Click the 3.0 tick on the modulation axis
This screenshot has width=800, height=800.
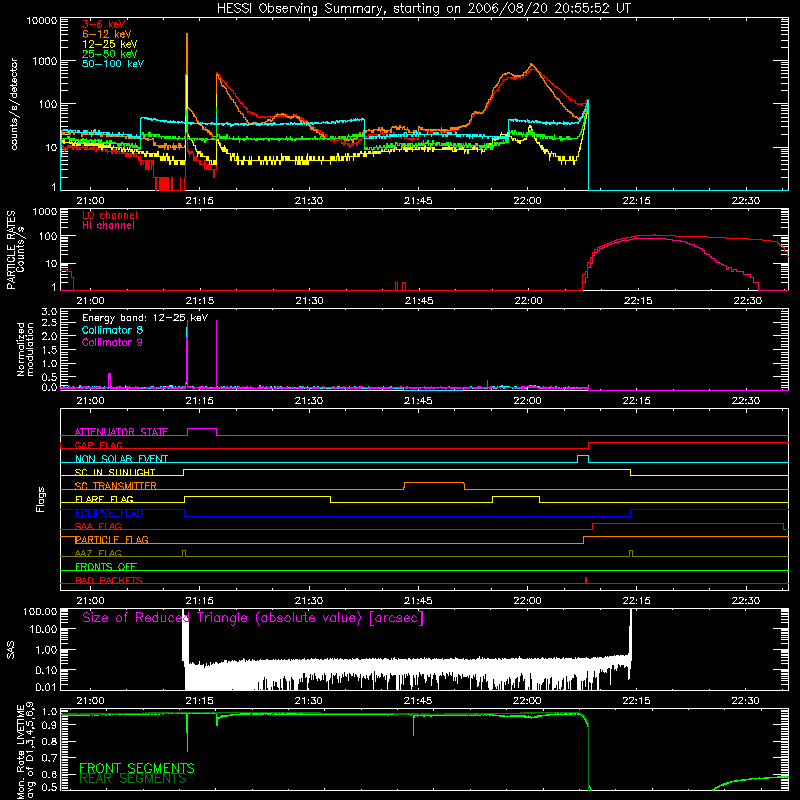point(49,311)
